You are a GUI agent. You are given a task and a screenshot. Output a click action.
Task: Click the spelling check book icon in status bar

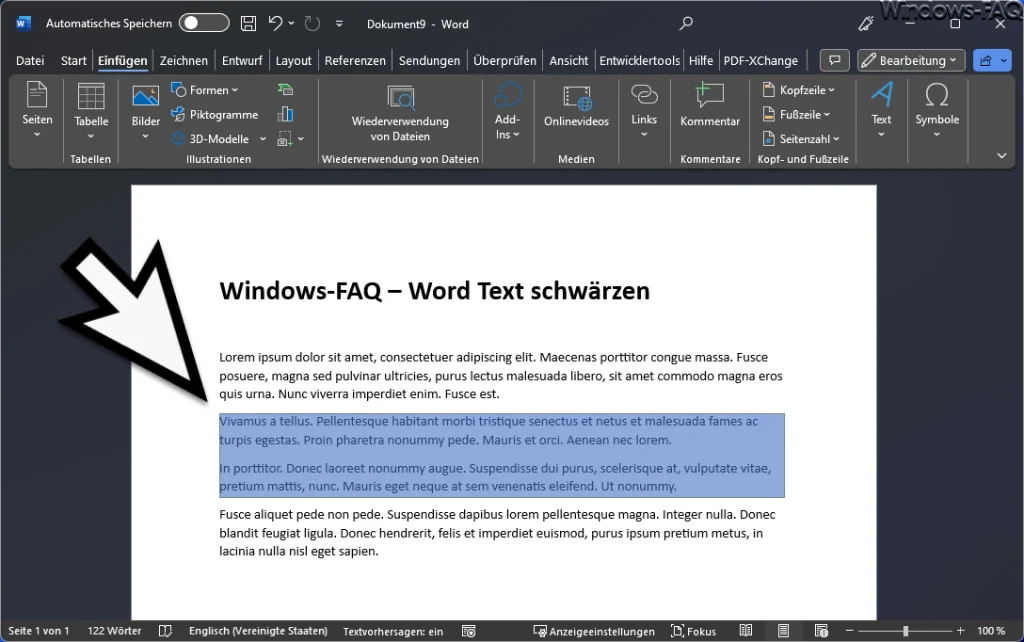coord(165,631)
